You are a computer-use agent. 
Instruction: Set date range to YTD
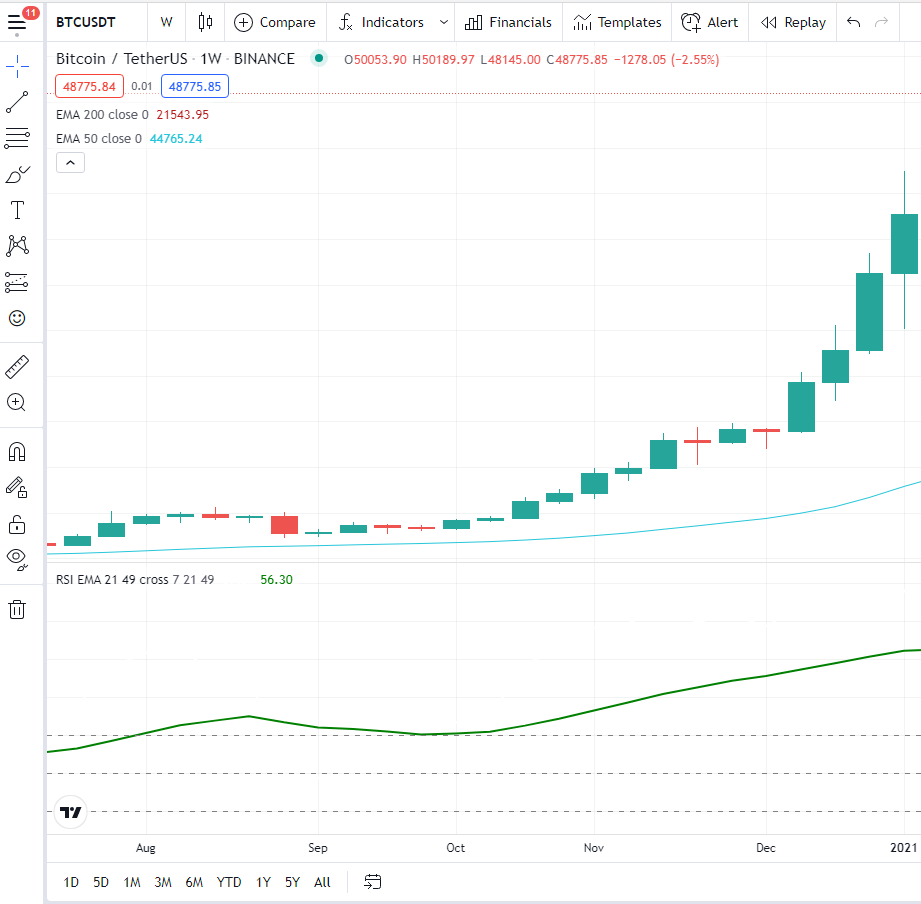tap(228, 882)
